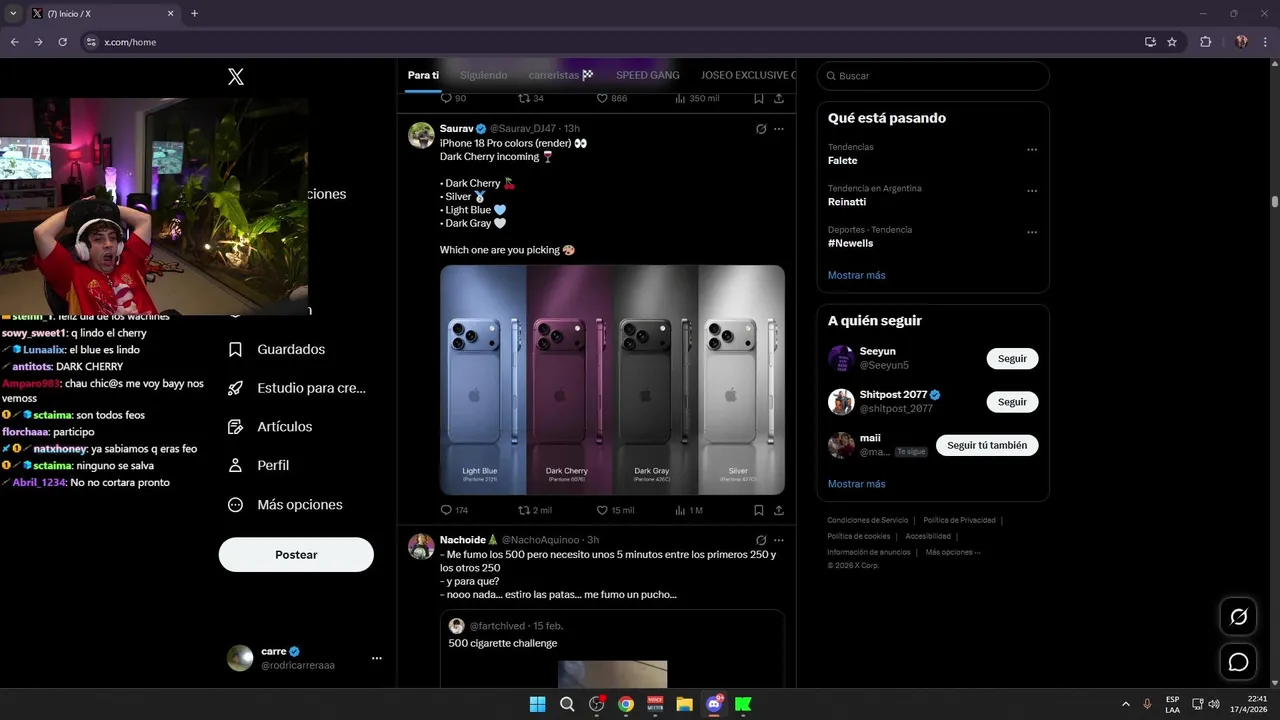This screenshot has width=1280, height=720.
Task: Open more options for the Falete trend
Action: tap(1032, 149)
